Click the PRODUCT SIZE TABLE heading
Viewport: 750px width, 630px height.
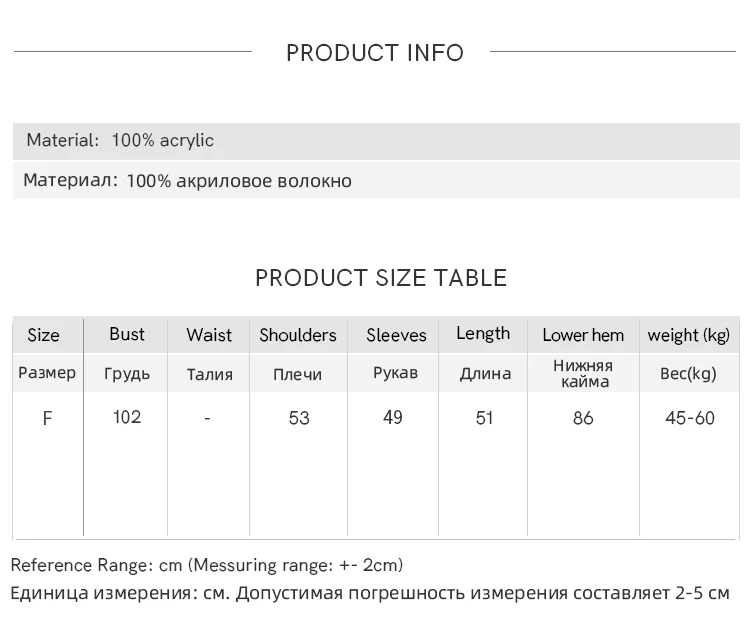381,278
